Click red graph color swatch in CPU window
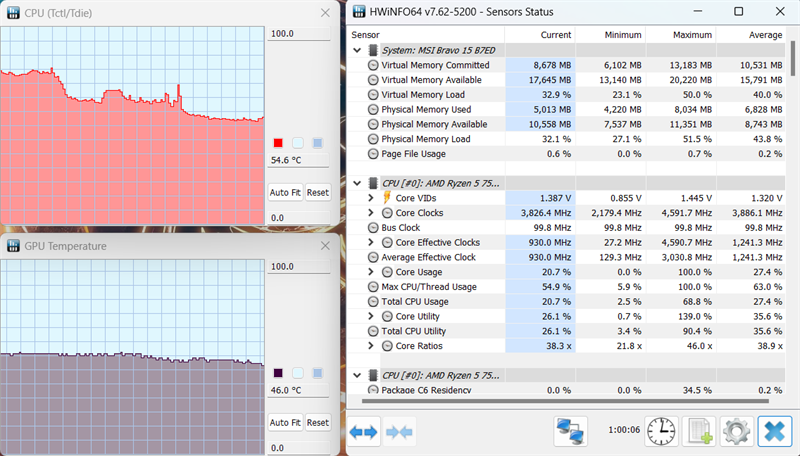 278,143
